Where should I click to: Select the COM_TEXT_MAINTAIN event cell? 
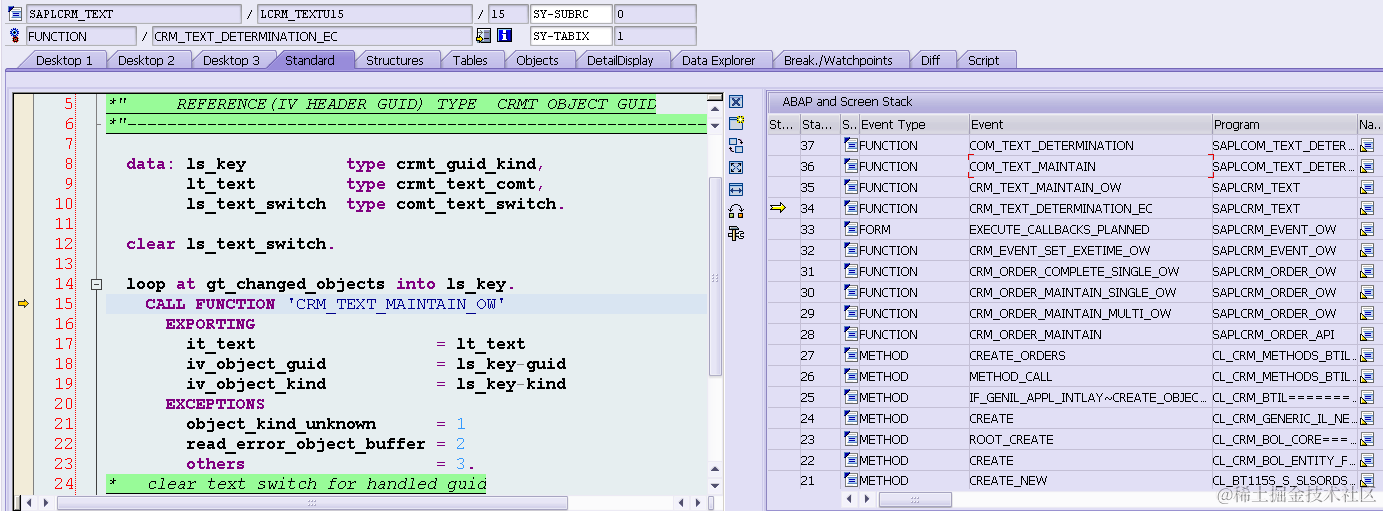click(x=1089, y=167)
